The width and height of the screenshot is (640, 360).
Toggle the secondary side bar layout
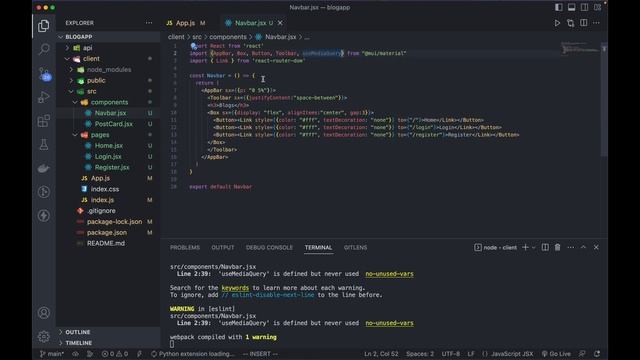point(585,7)
